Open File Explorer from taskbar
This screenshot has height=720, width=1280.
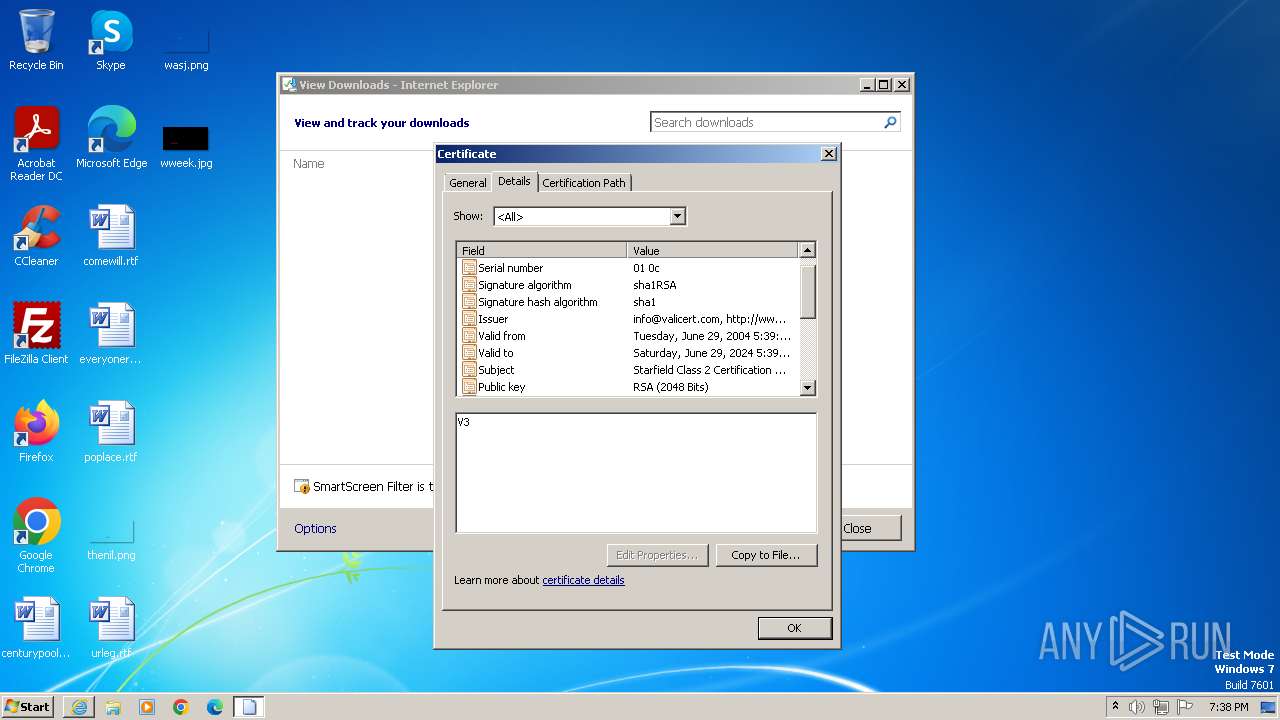point(113,707)
